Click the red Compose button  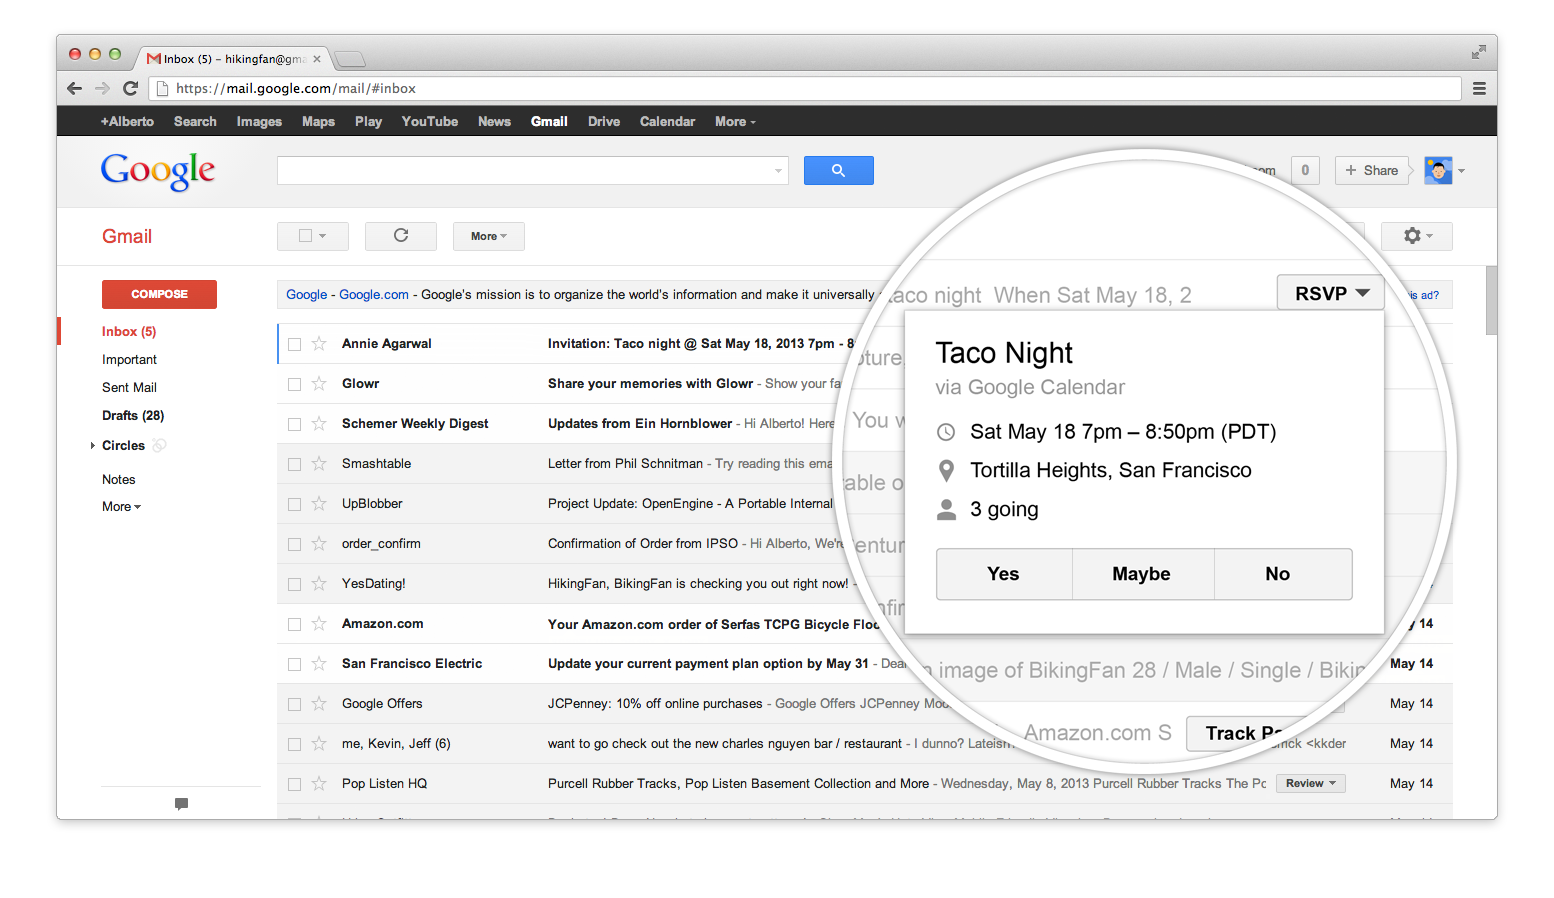(x=159, y=294)
